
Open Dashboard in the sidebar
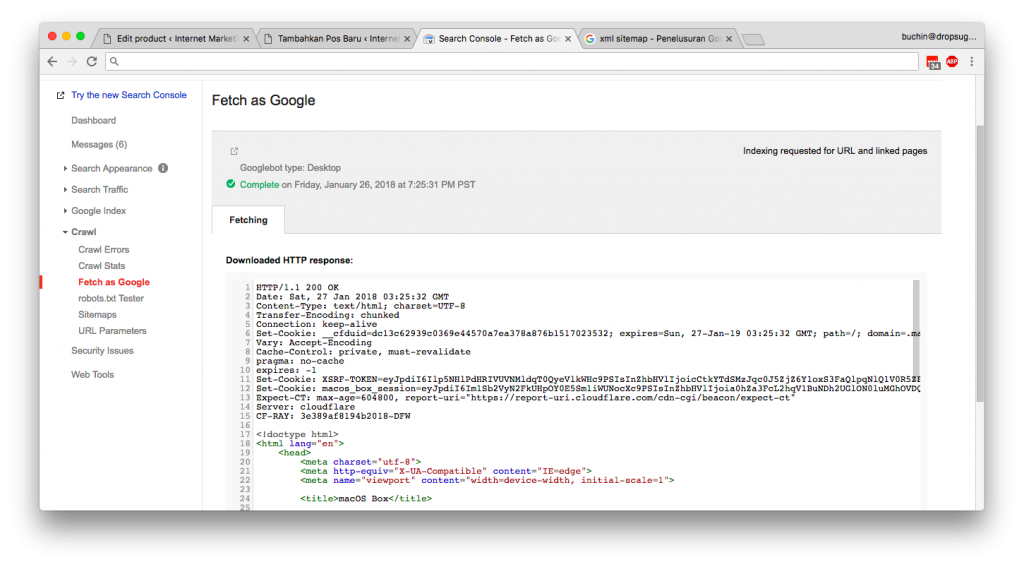93,120
